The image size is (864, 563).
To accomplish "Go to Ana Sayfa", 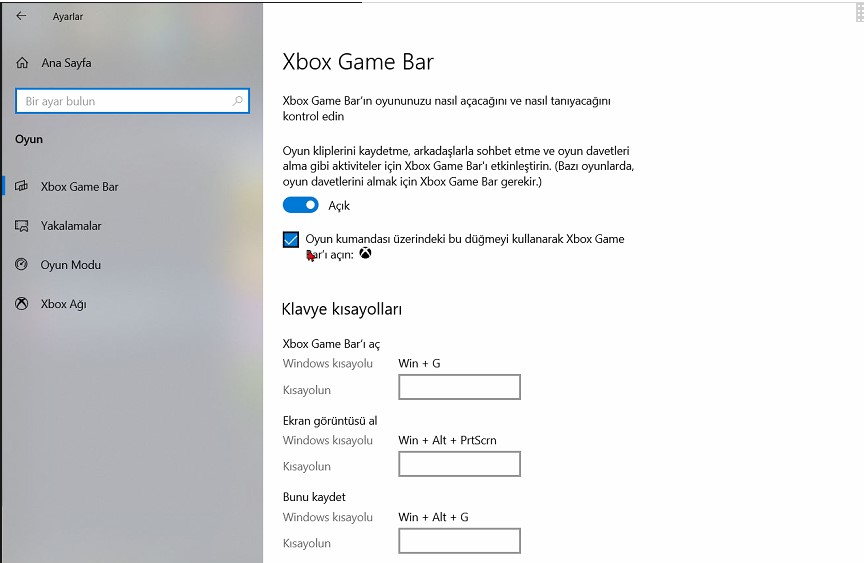I will pyautogui.click(x=66, y=63).
